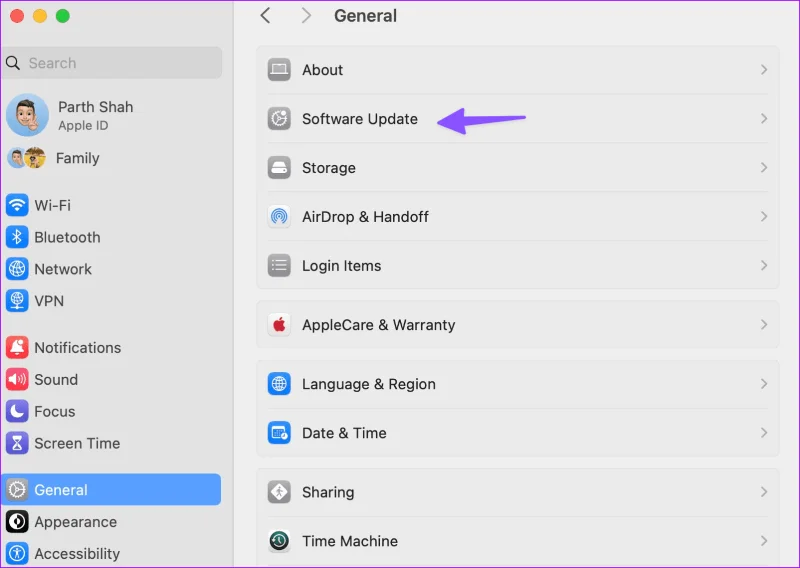Screen dimensions: 800x568
Task: Click the Sharing icon
Action: pyautogui.click(x=279, y=492)
